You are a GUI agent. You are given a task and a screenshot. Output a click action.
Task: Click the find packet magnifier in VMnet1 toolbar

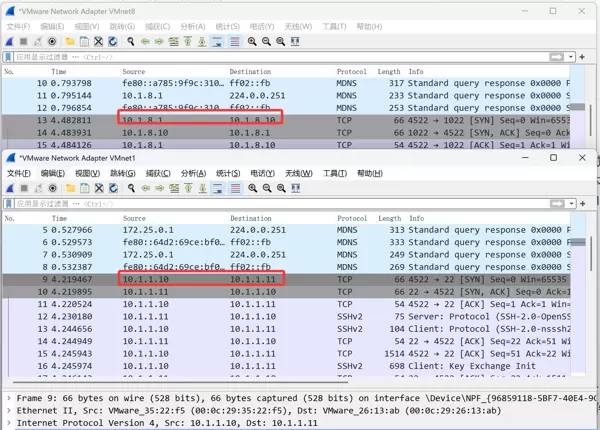coord(130,188)
